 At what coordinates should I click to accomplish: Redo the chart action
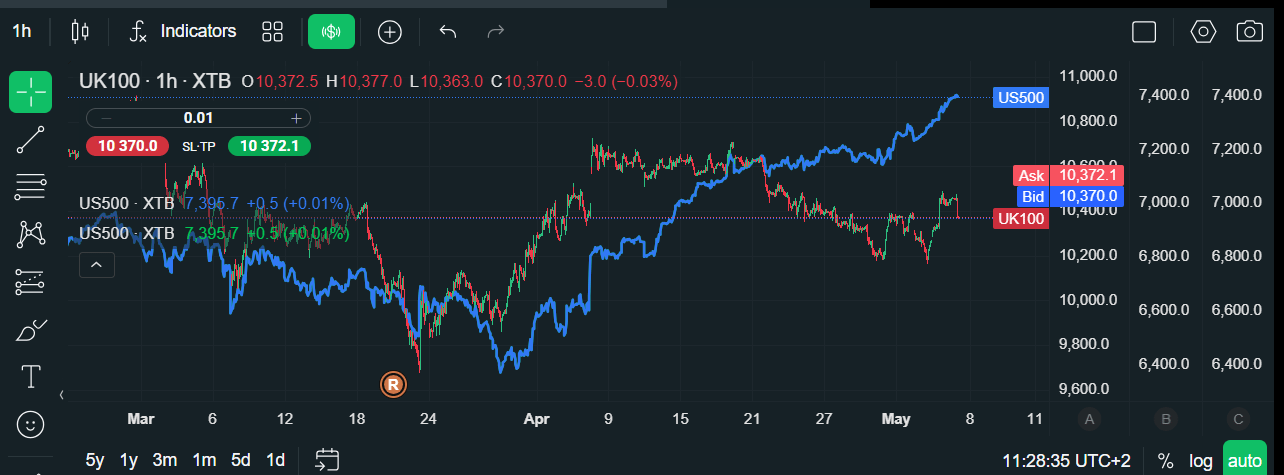pyautogui.click(x=495, y=31)
